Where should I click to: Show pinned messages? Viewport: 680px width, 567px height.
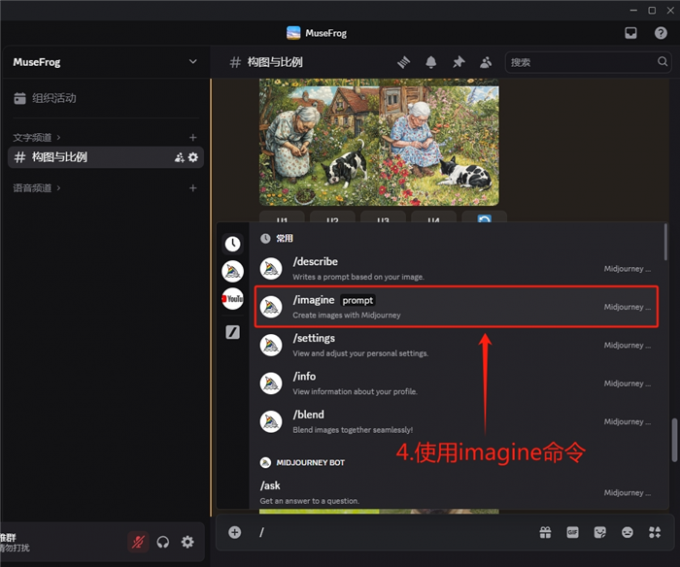coord(458,62)
